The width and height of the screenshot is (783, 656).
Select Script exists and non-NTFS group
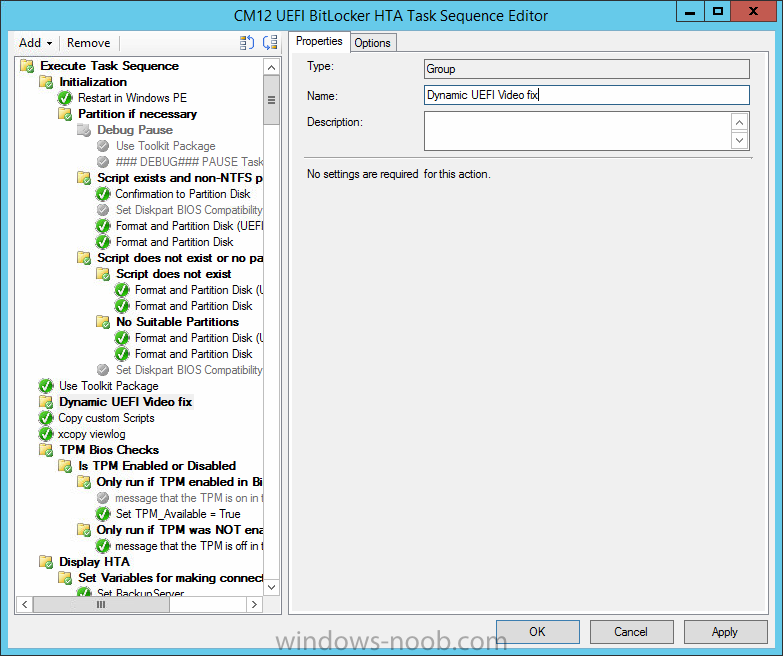tap(180, 178)
